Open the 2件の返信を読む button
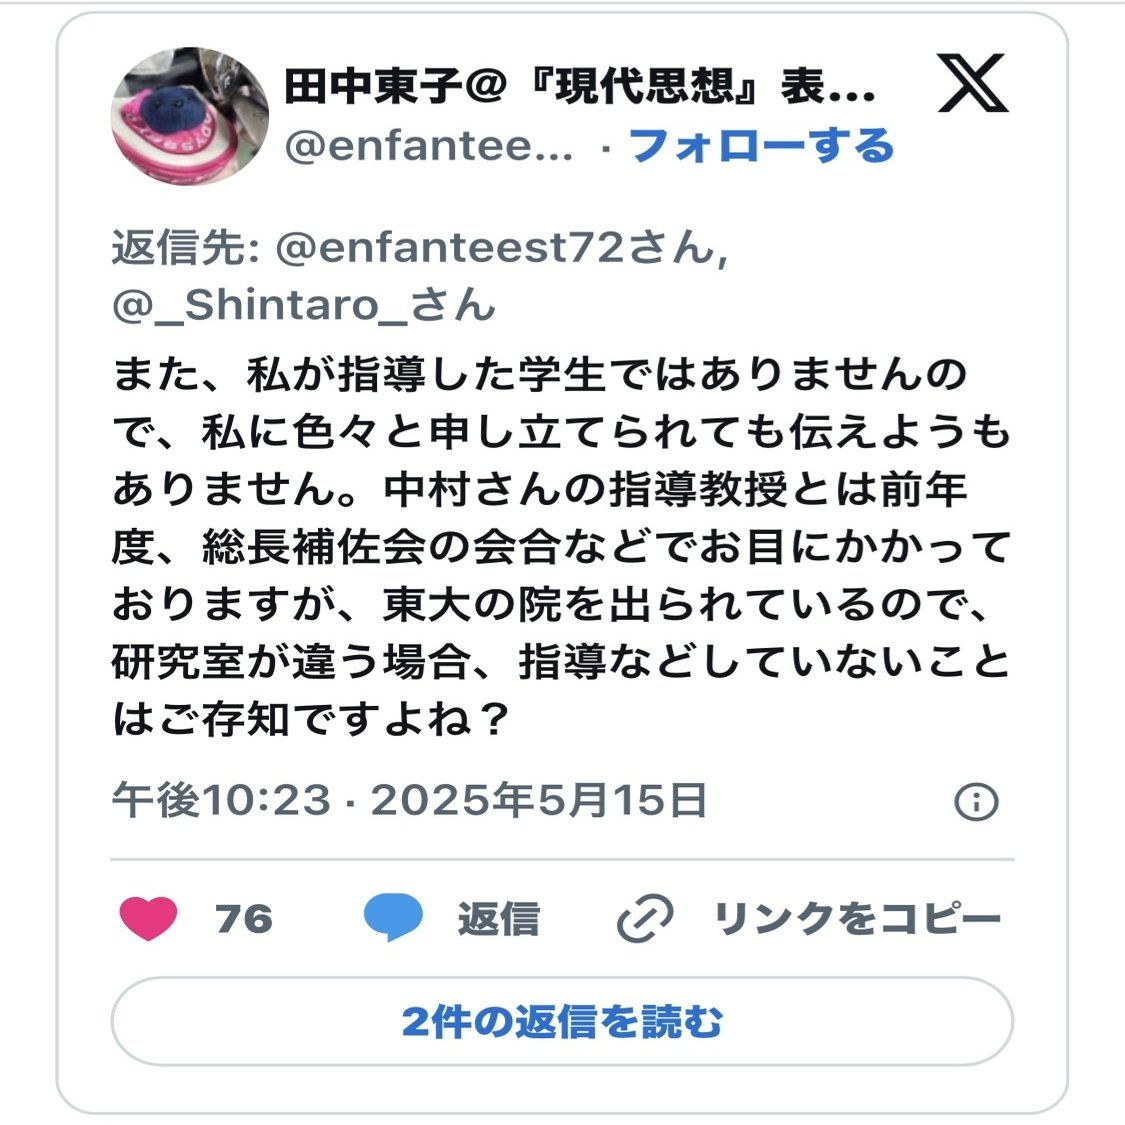 562,1021
